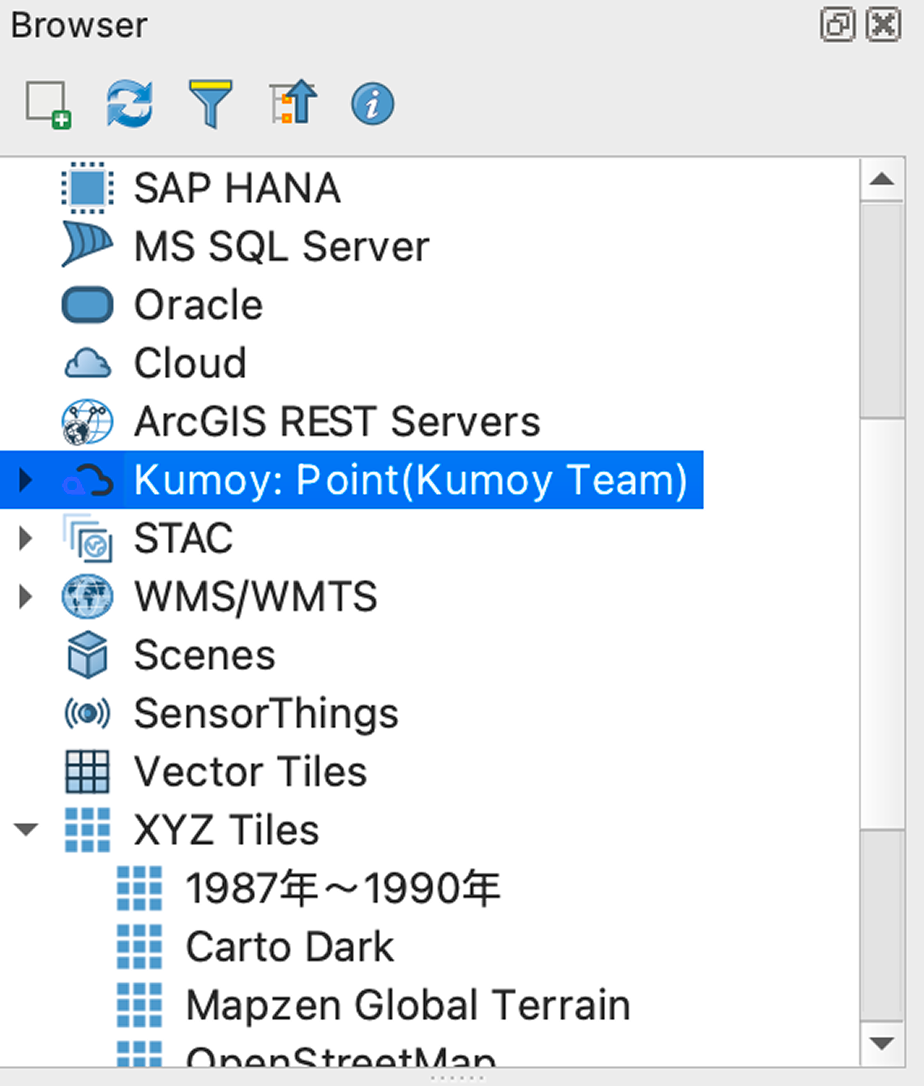Expand the Kumoy: Point(Kumoy Team) entry

(24, 480)
